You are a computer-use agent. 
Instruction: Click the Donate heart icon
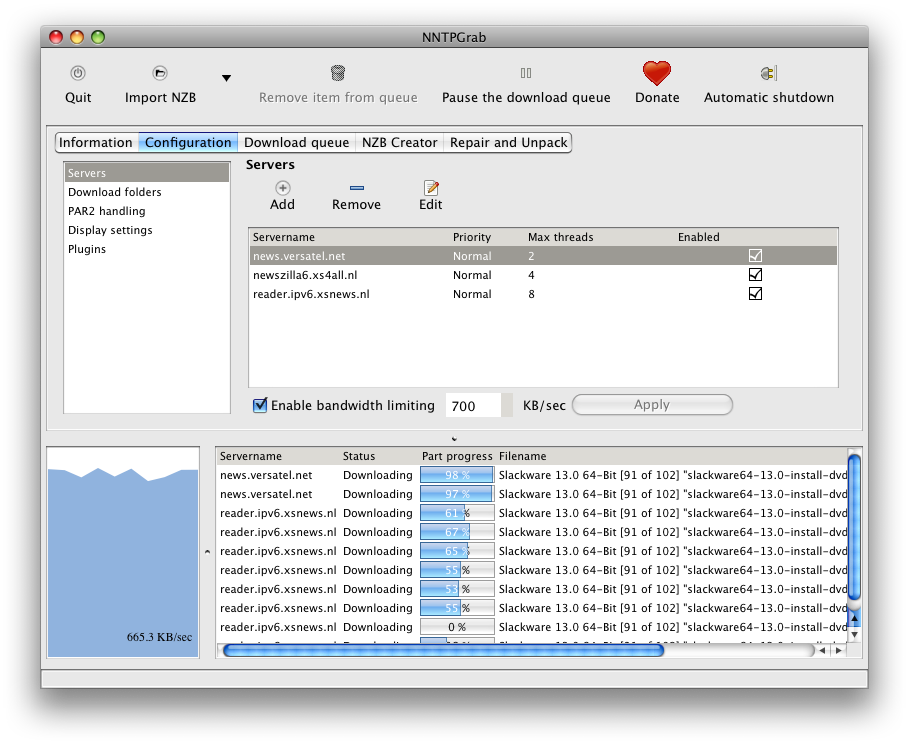(x=657, y=73)
